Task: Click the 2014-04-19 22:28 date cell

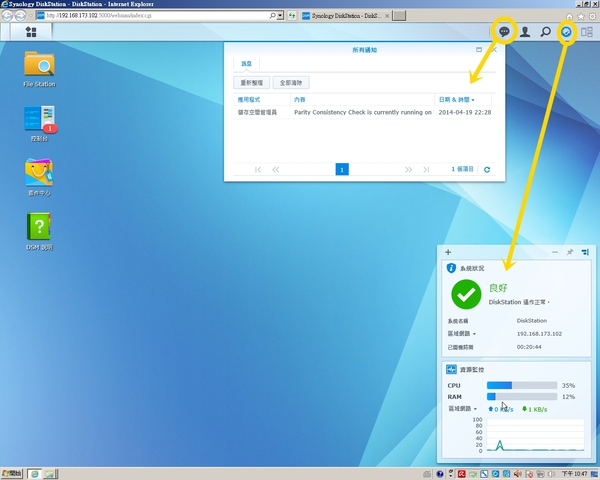Action: [465, 112]
